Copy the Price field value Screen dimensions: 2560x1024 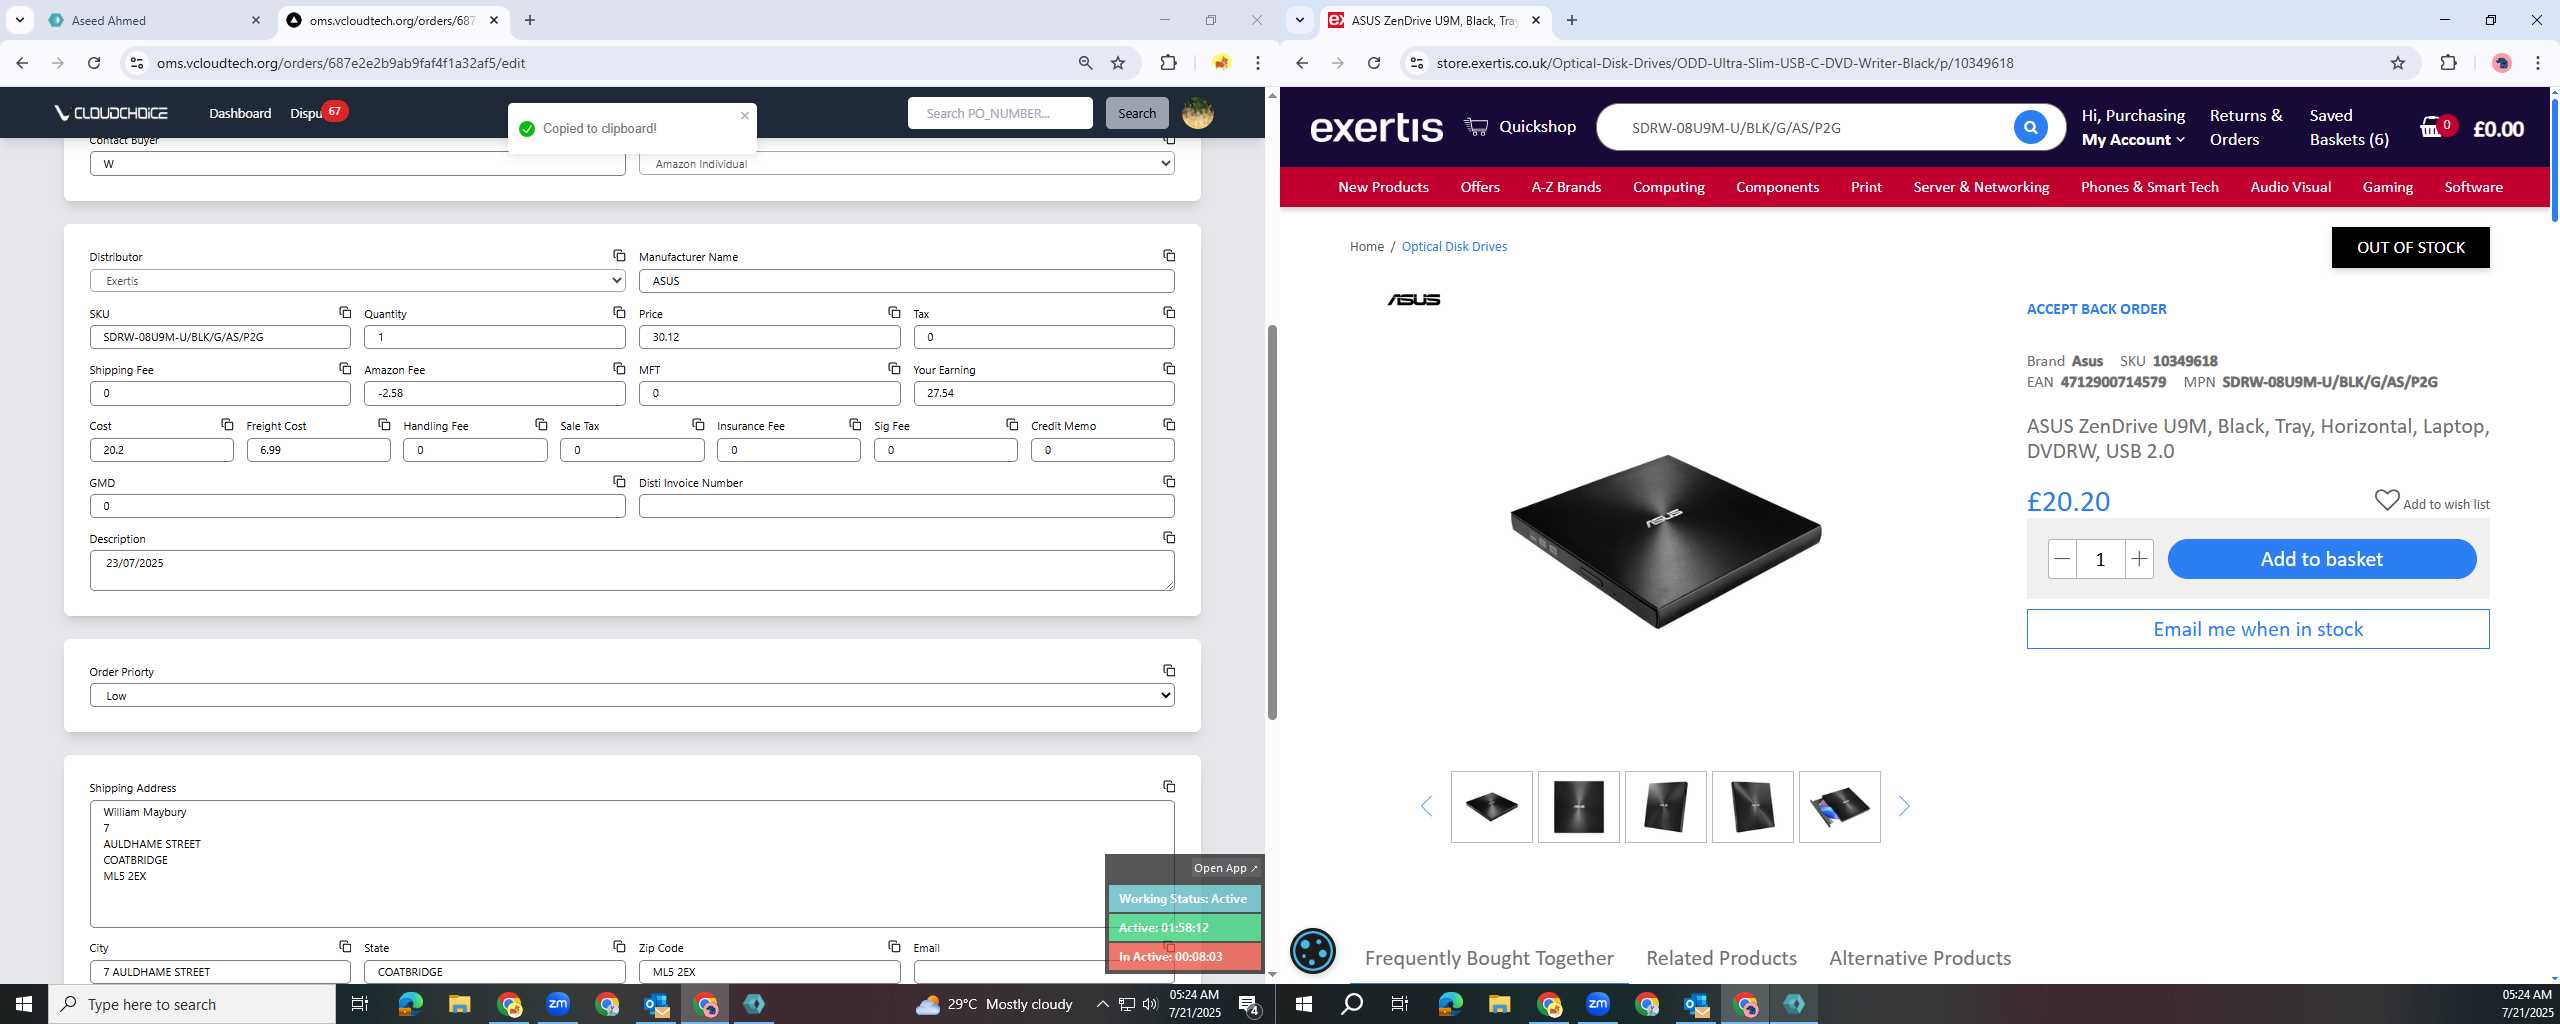click(x=894, y=313)
